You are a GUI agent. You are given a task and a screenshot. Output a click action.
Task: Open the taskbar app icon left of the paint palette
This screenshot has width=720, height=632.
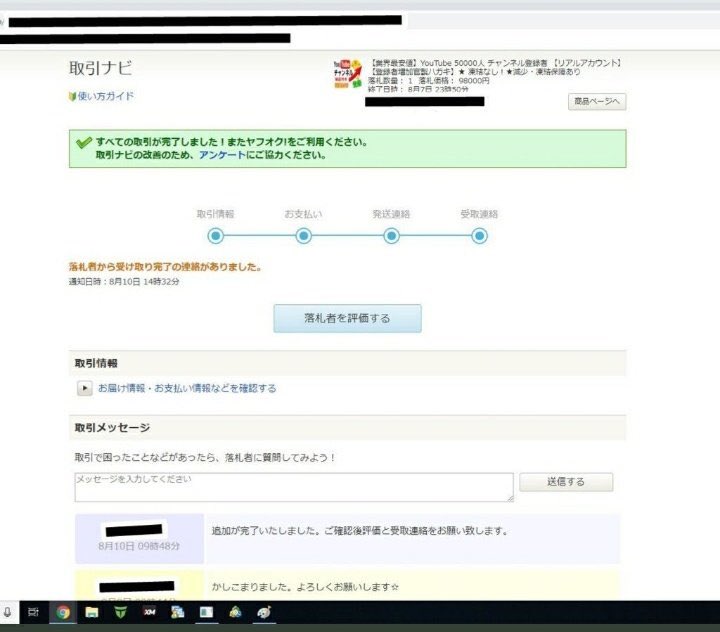click(x=235, y=612)
